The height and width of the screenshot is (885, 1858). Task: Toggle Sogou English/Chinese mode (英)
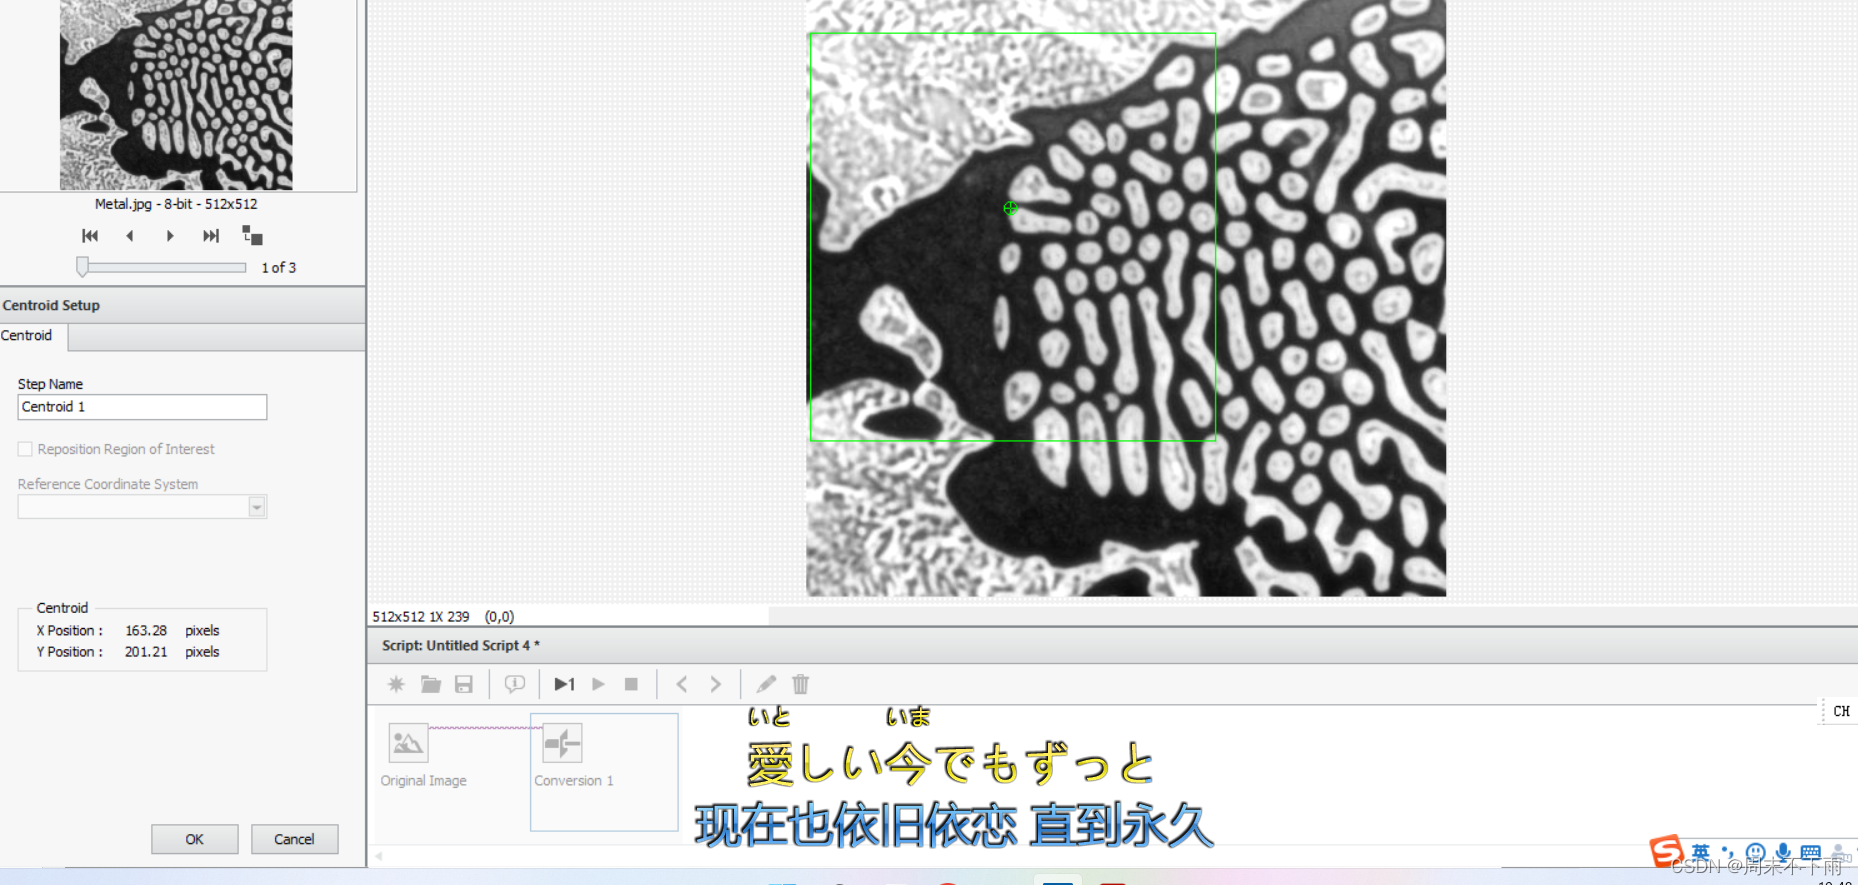(1701, 853)
